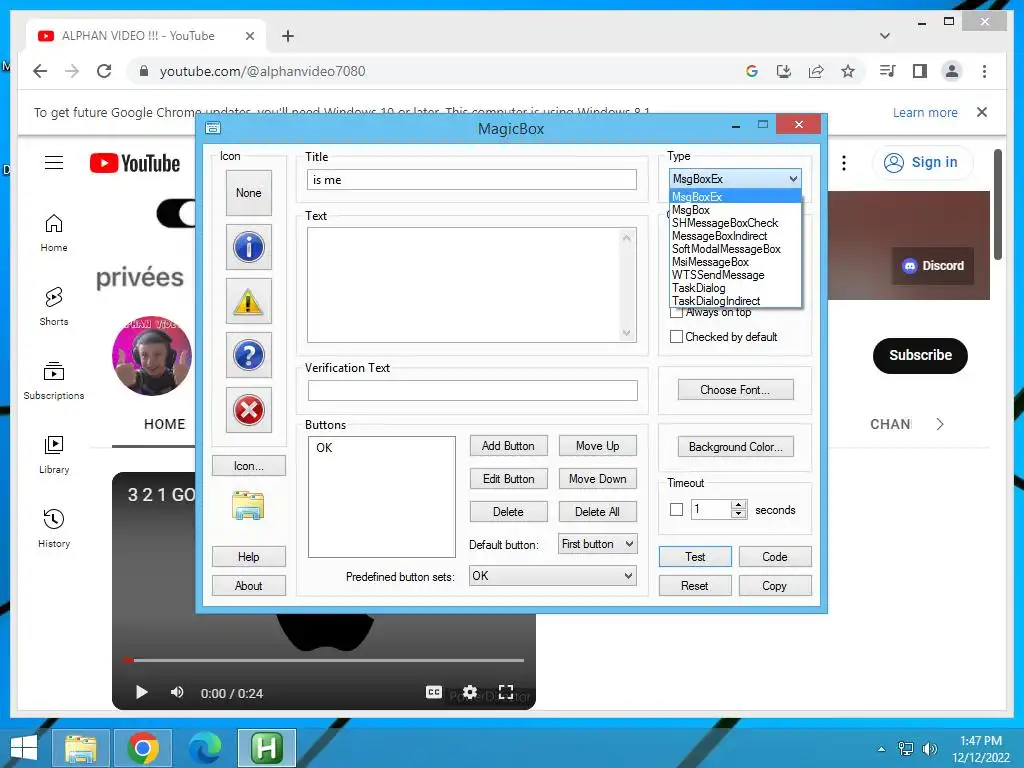Open Background Color picker
Image resolution: width=1024 pixels, height=768 pixels.
(x=735, y=447)
